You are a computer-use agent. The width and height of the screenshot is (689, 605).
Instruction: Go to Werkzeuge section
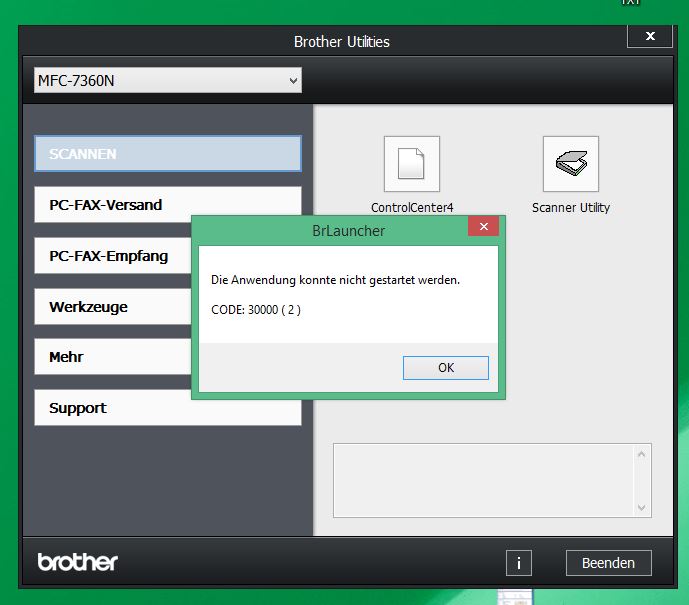(x=110, y=307)
